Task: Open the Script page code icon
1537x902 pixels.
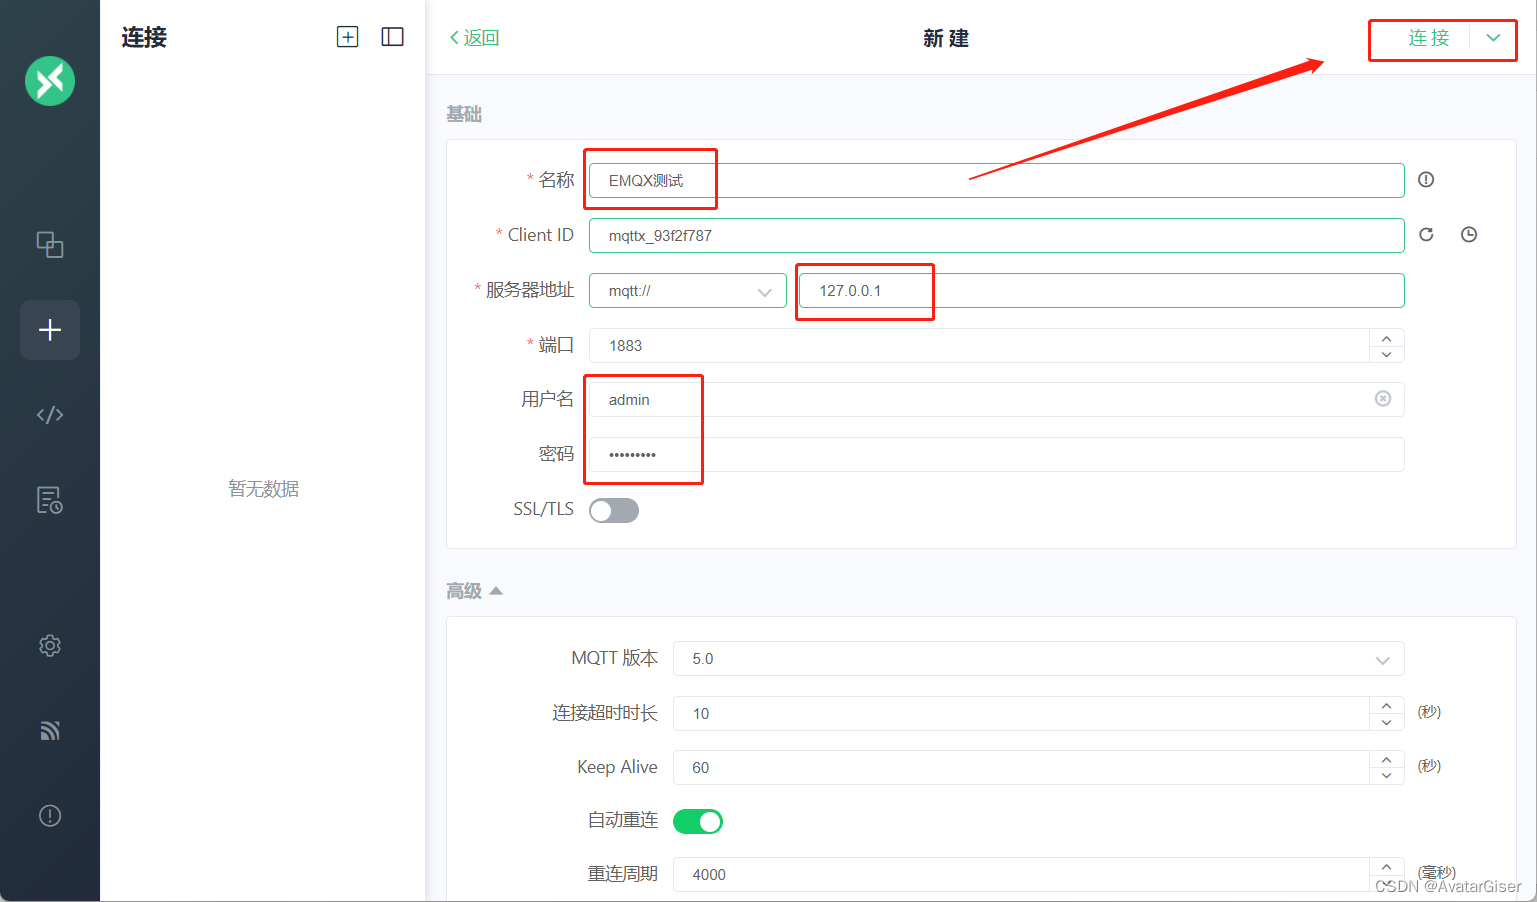Action: [50, 415]
